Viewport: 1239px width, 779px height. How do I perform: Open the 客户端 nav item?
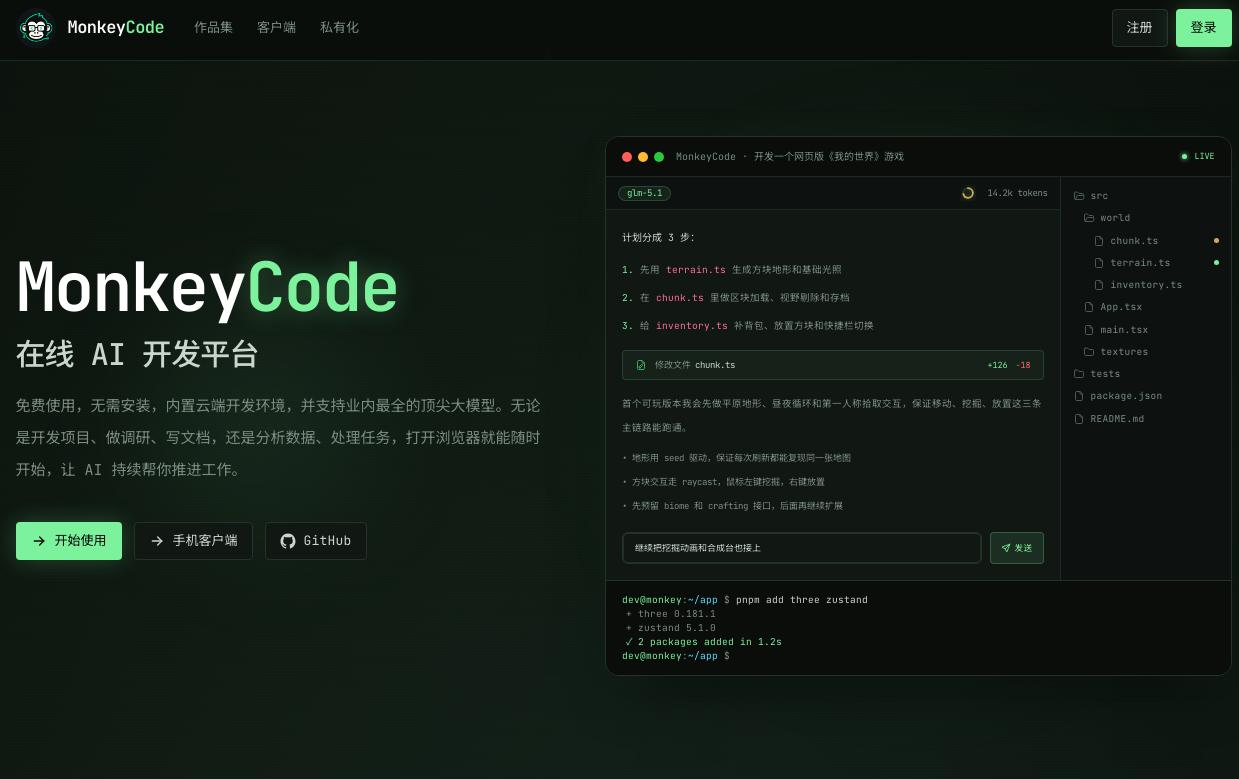click(x=276, y=28)
